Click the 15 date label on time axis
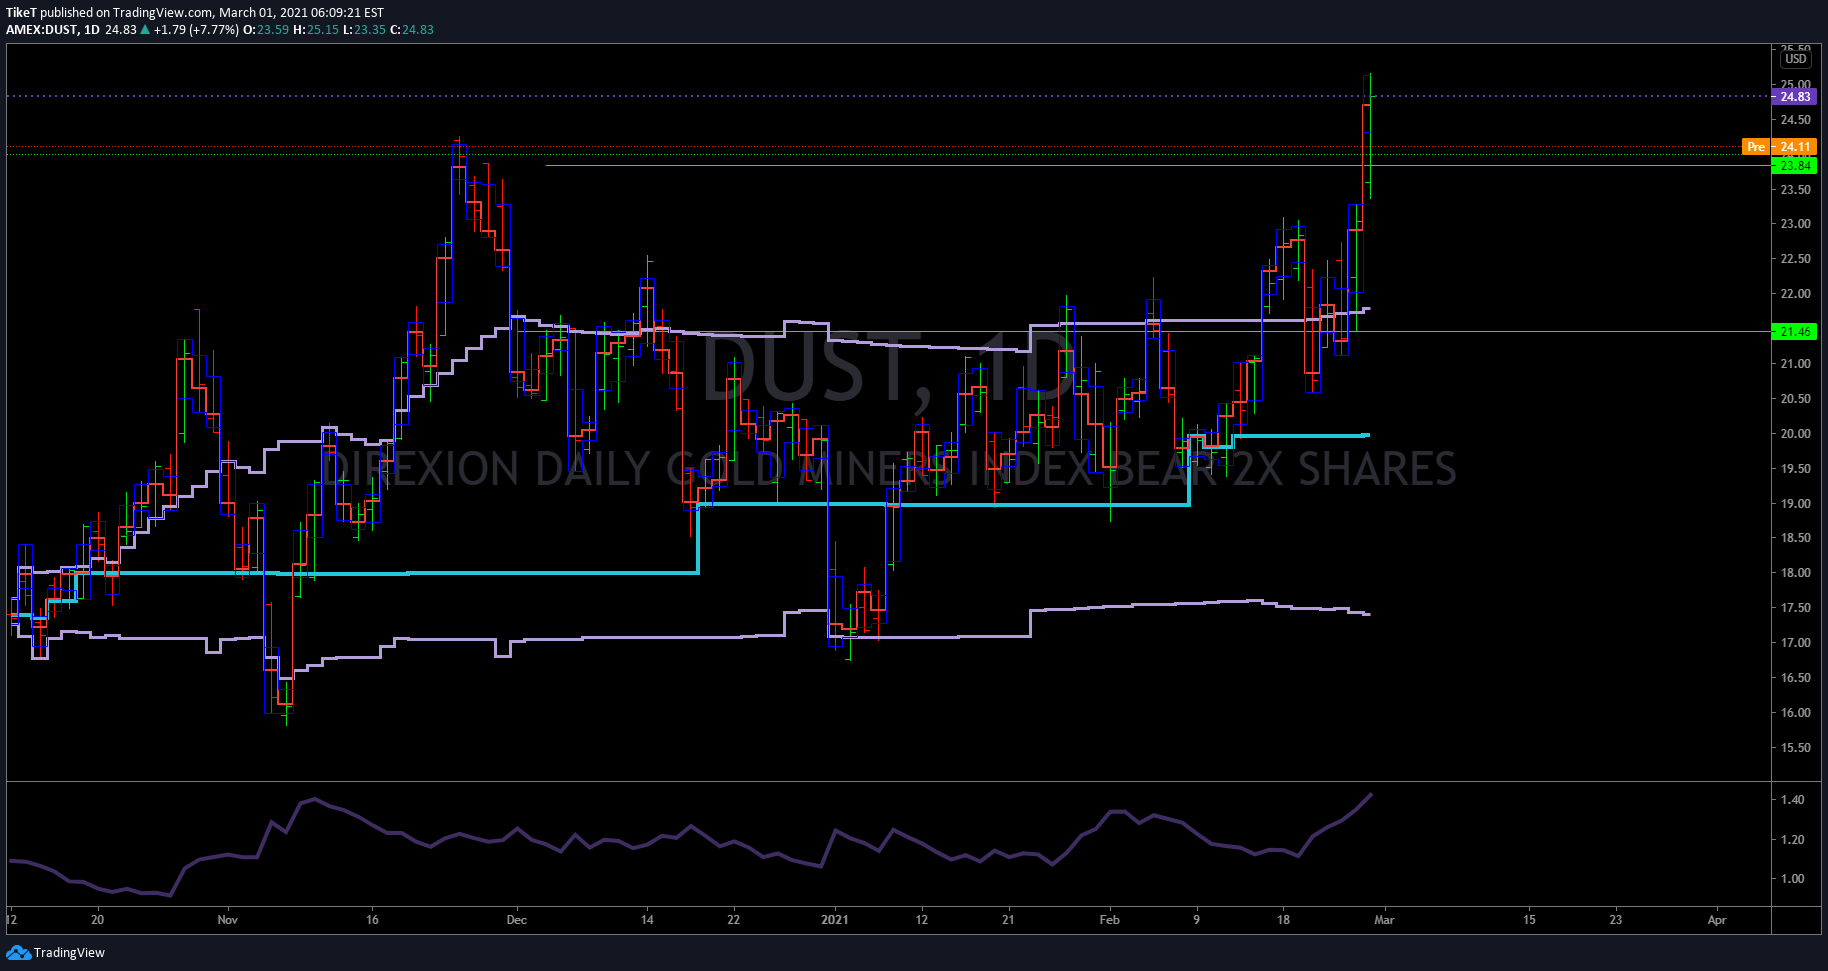 pyautogui.click(x=1529, y=920)
